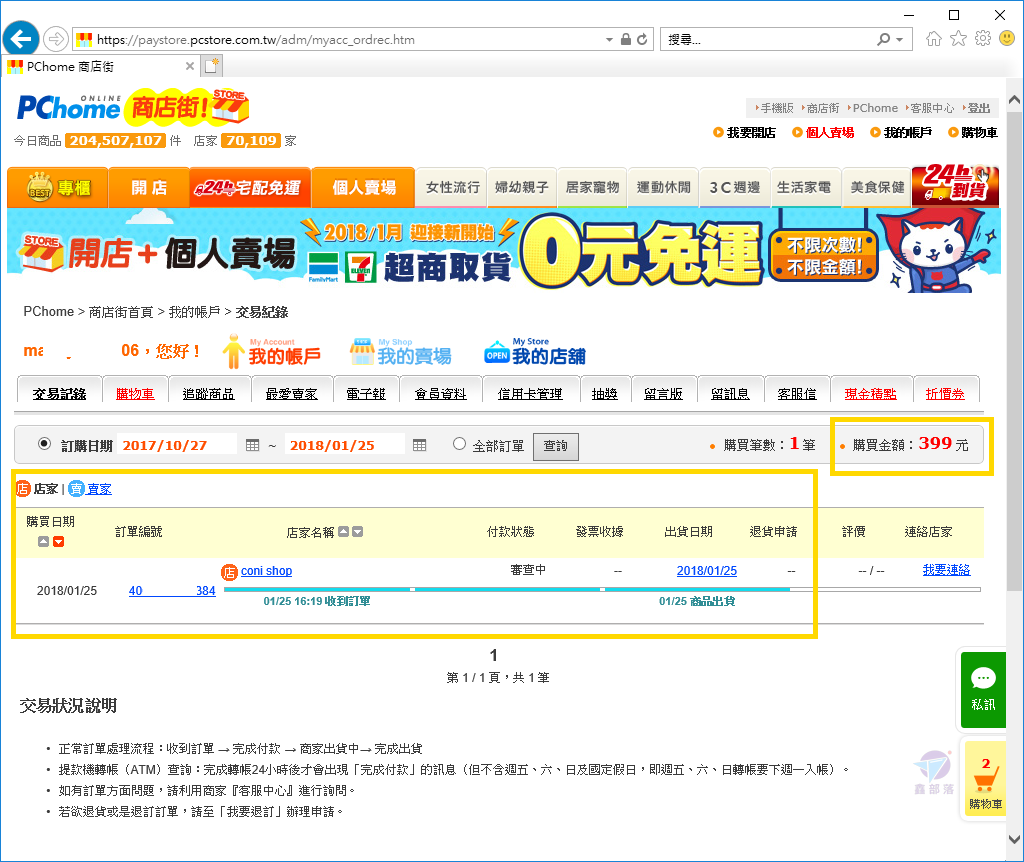
Task: Open the browser home icon
Action: pyautogui.click(x=934, y=39)
